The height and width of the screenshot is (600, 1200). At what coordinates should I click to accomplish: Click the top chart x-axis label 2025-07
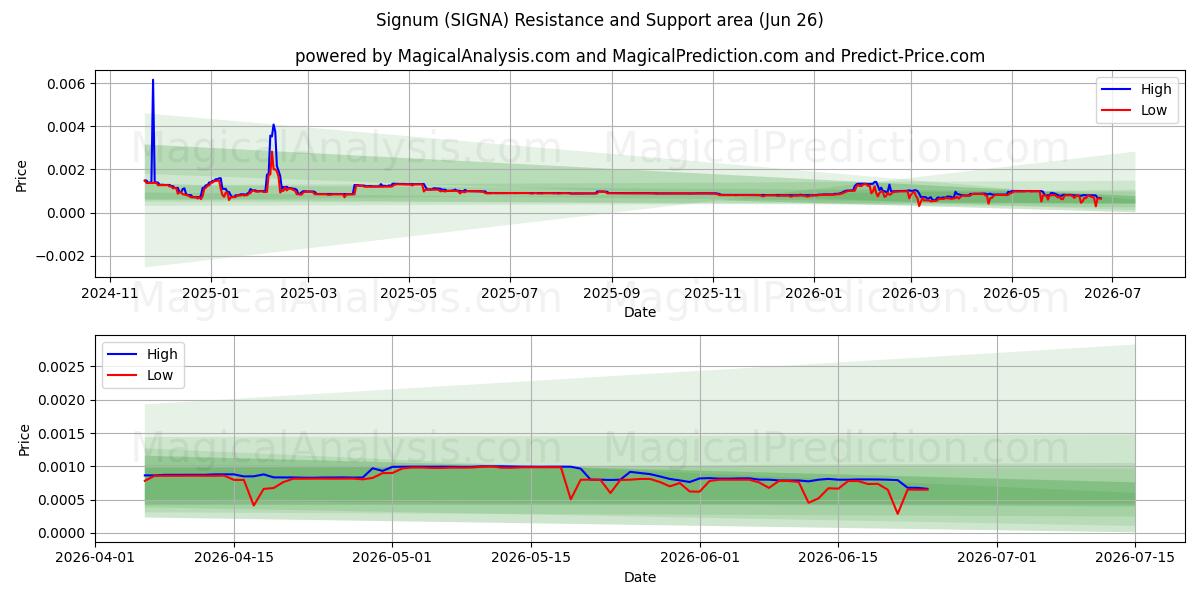(510, 294)
